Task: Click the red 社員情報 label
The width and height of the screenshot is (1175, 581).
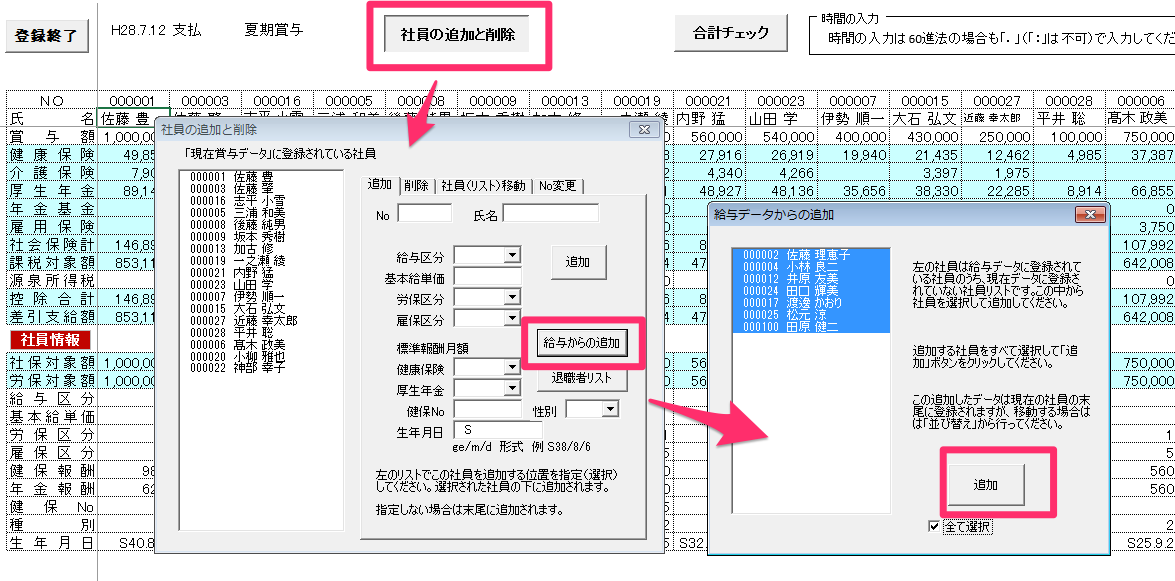Action: [x=49, y=340]
